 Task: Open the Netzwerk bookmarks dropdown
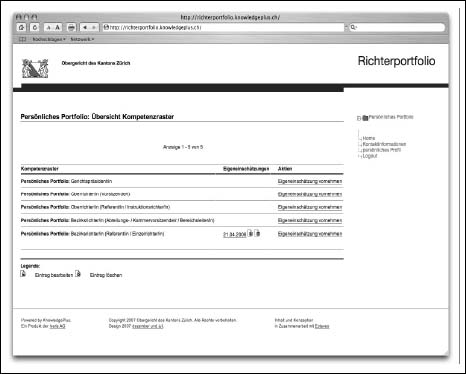click(x=82, y=39)
